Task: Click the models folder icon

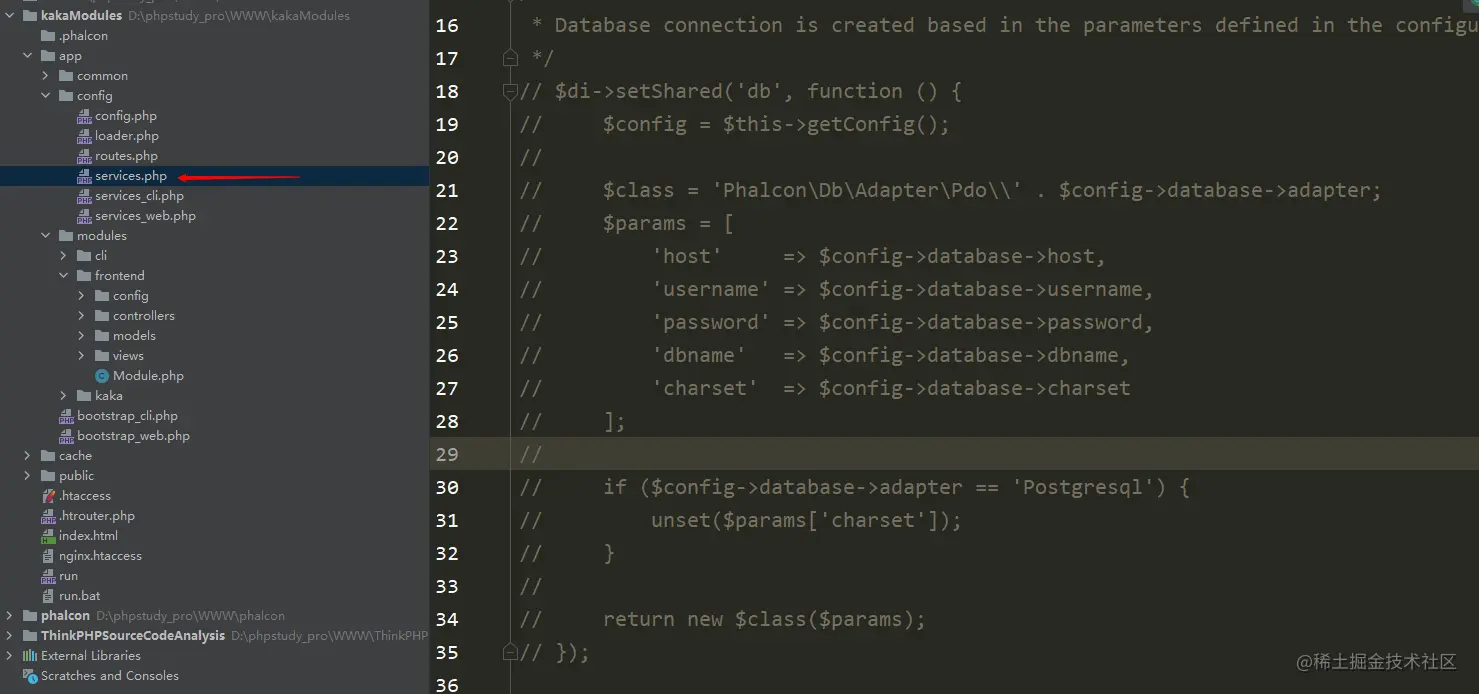Action: [102, 336]
